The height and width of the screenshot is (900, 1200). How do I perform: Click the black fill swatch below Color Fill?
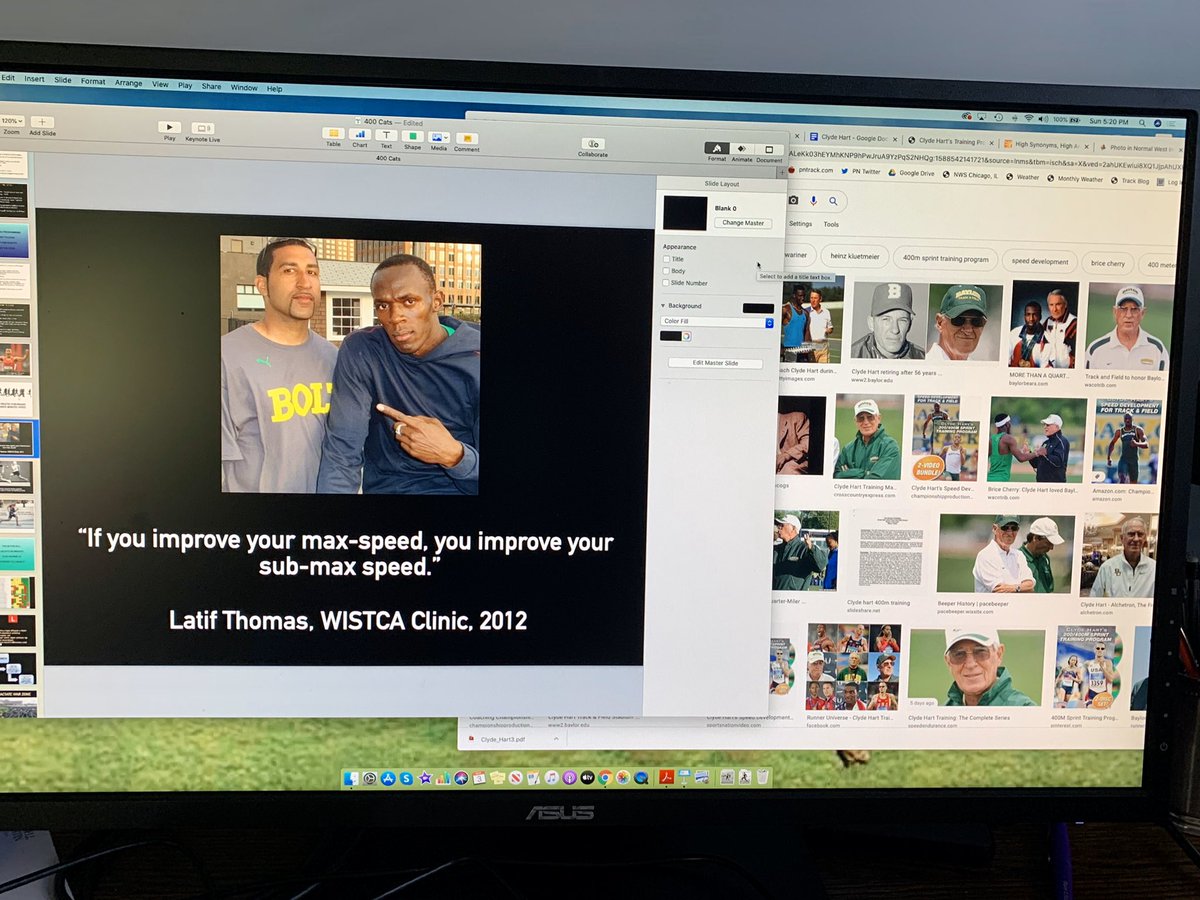click(x=670, y=336)
